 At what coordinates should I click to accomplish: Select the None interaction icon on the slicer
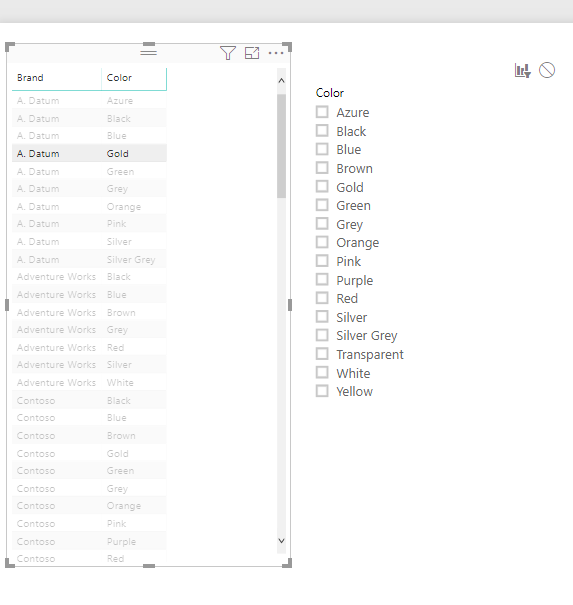pos(547,70)
